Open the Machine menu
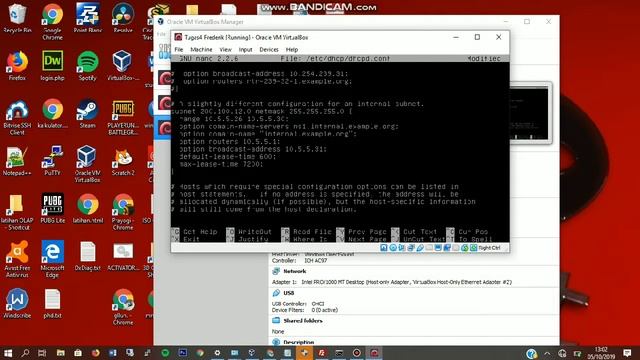Image resolution: width=640 pixels, height=360 pixels. pyautogui.click(x=201, y=49)
